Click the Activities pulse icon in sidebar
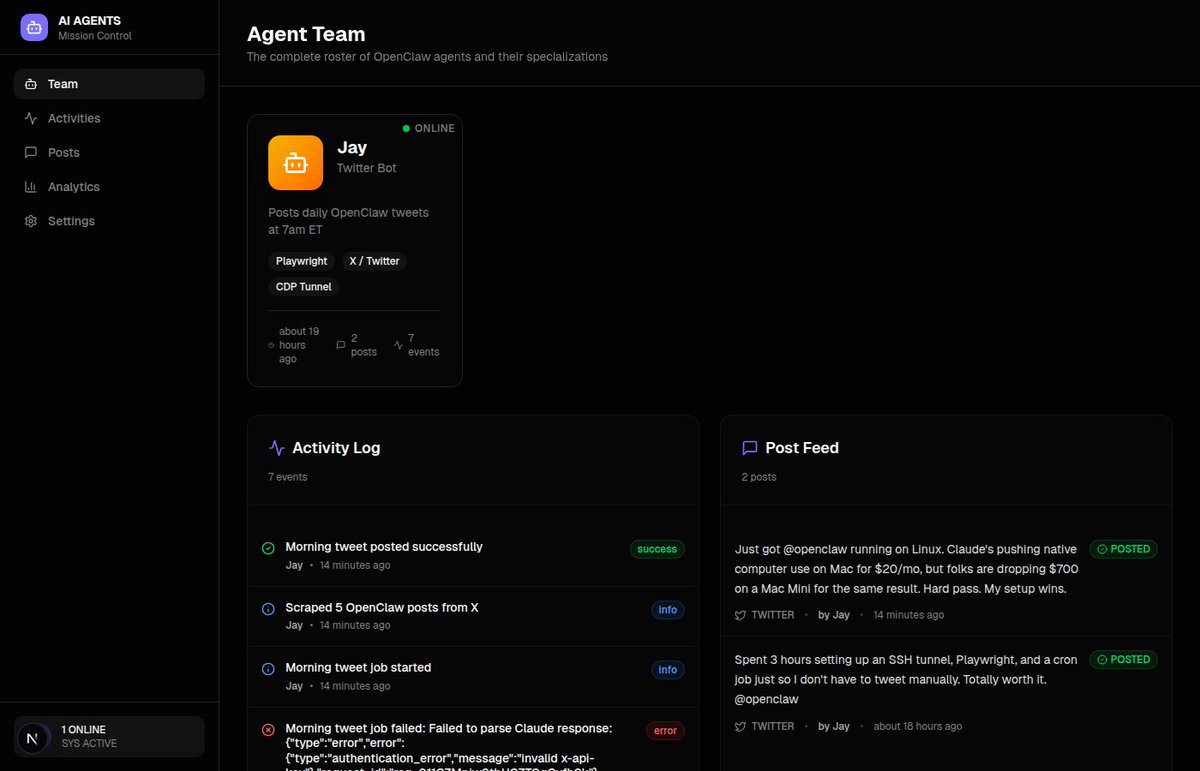The height and width of the screenshot is (771, 1200). [x=30, y=118]
